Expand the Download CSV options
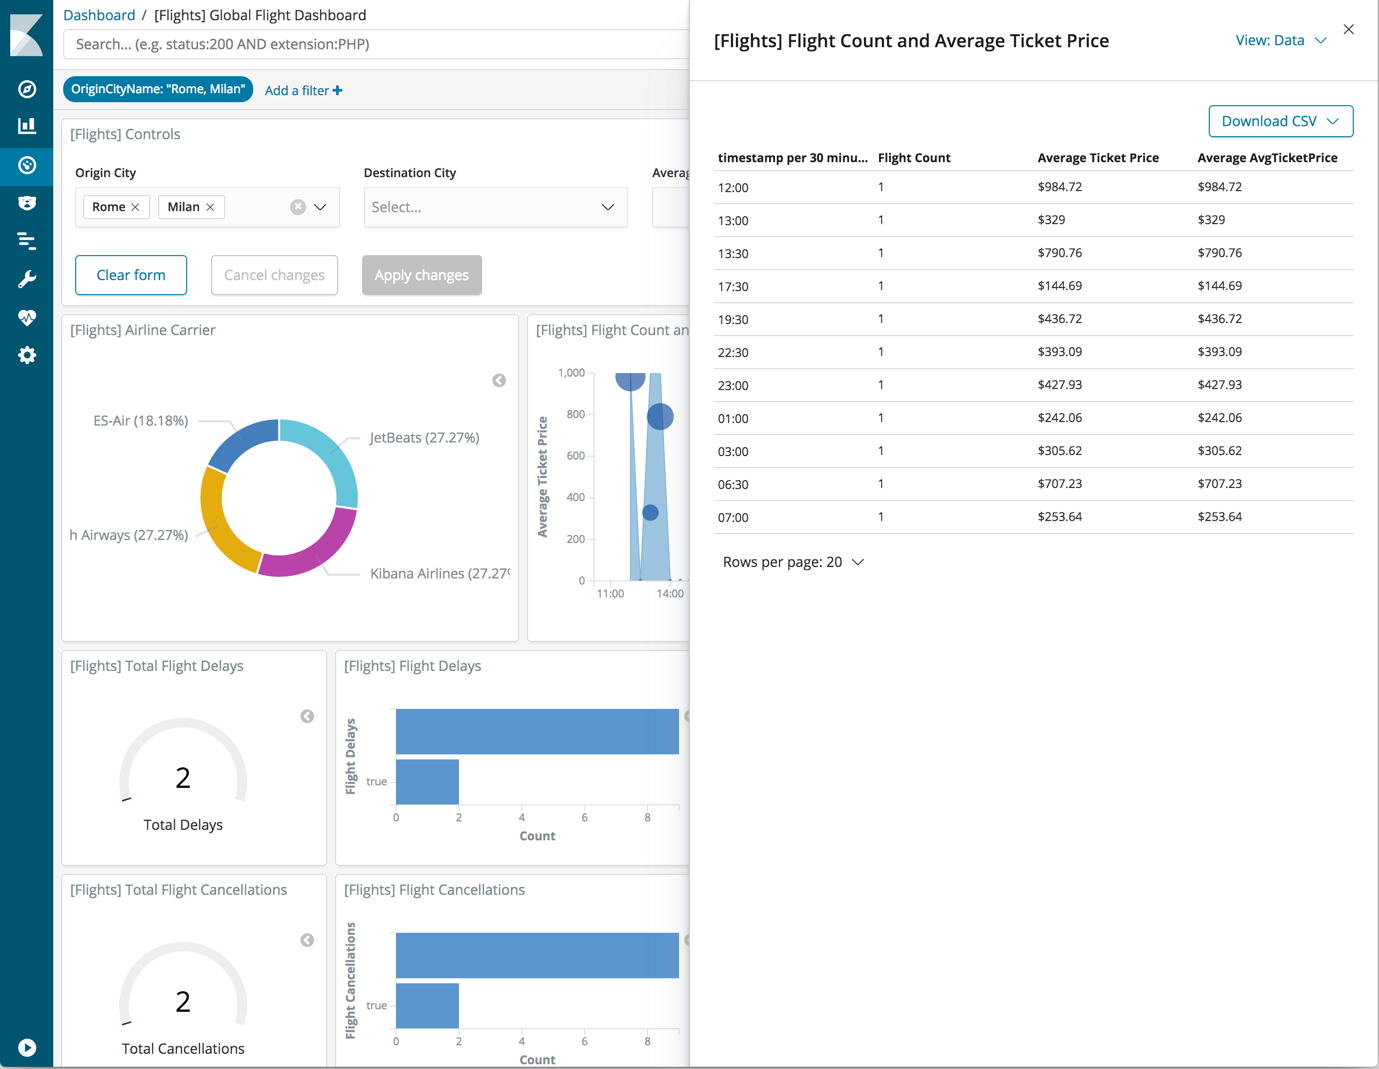This screenshot has width=1379, height=1069. point(1281,121)
